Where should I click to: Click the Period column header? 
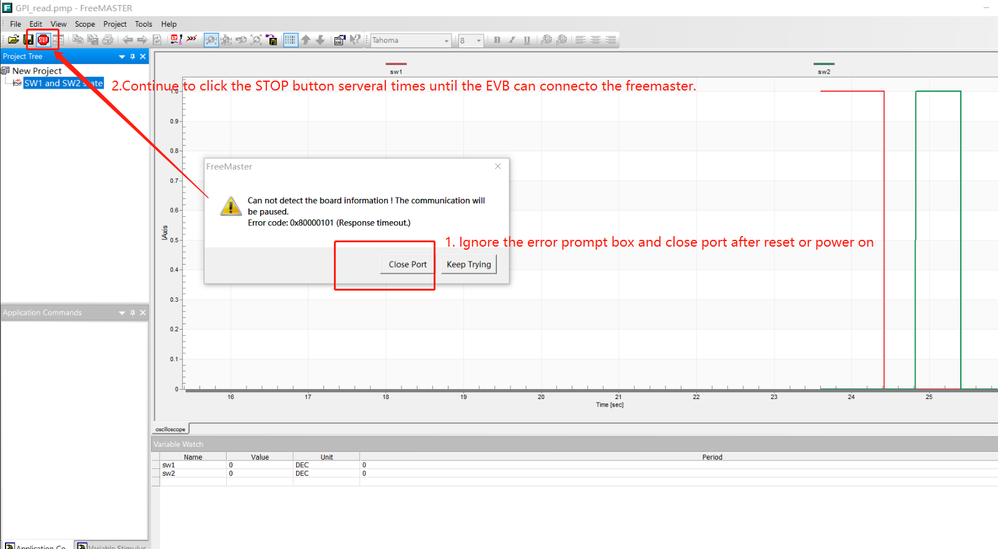click(x=712, y=457)
